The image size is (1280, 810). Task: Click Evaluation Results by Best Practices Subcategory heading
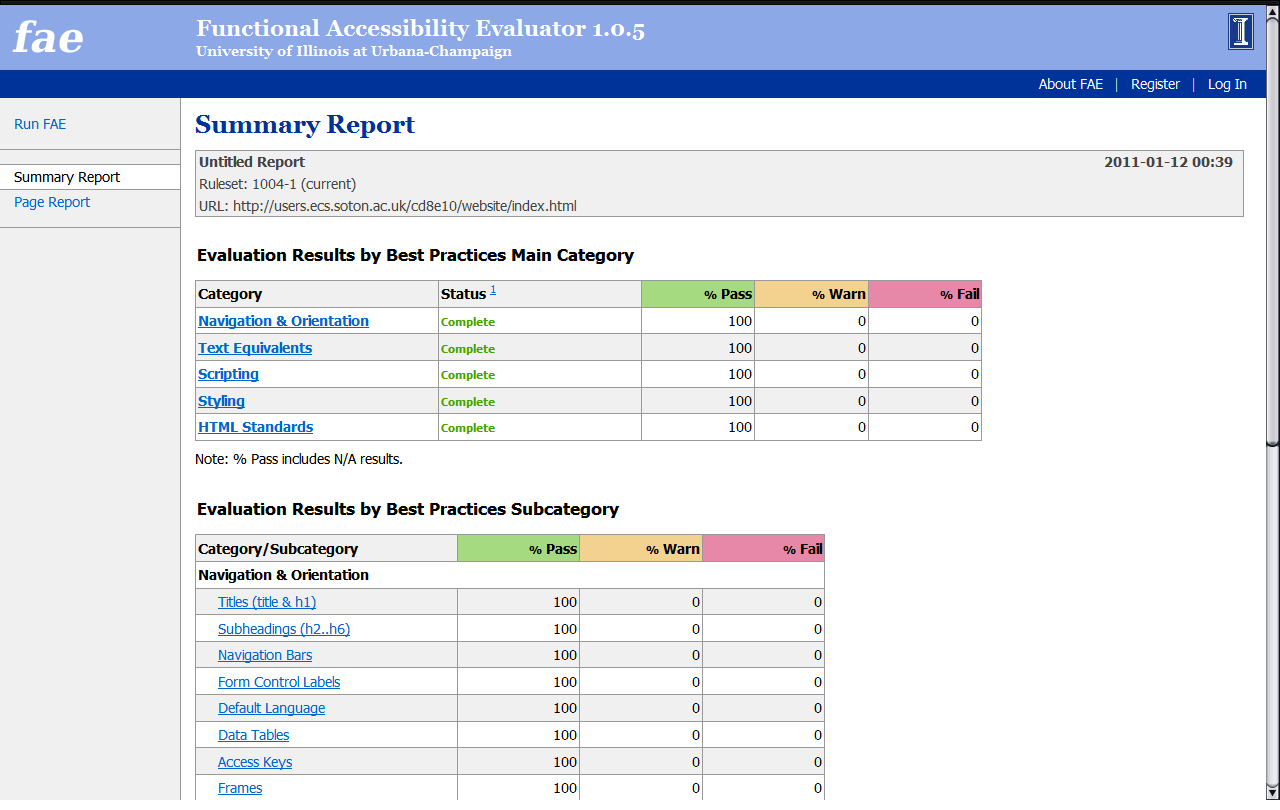tap(408, 509)
